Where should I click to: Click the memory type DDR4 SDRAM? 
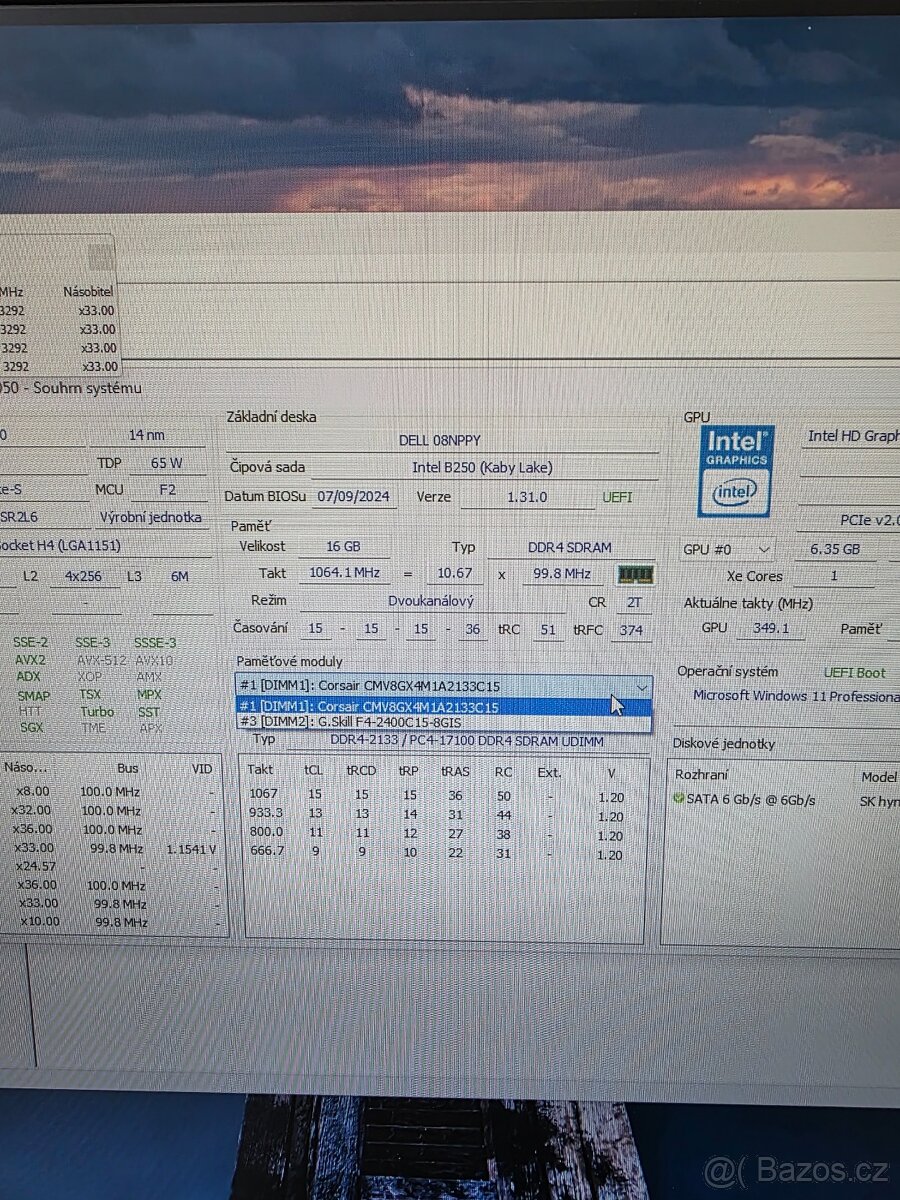[570, 547]
